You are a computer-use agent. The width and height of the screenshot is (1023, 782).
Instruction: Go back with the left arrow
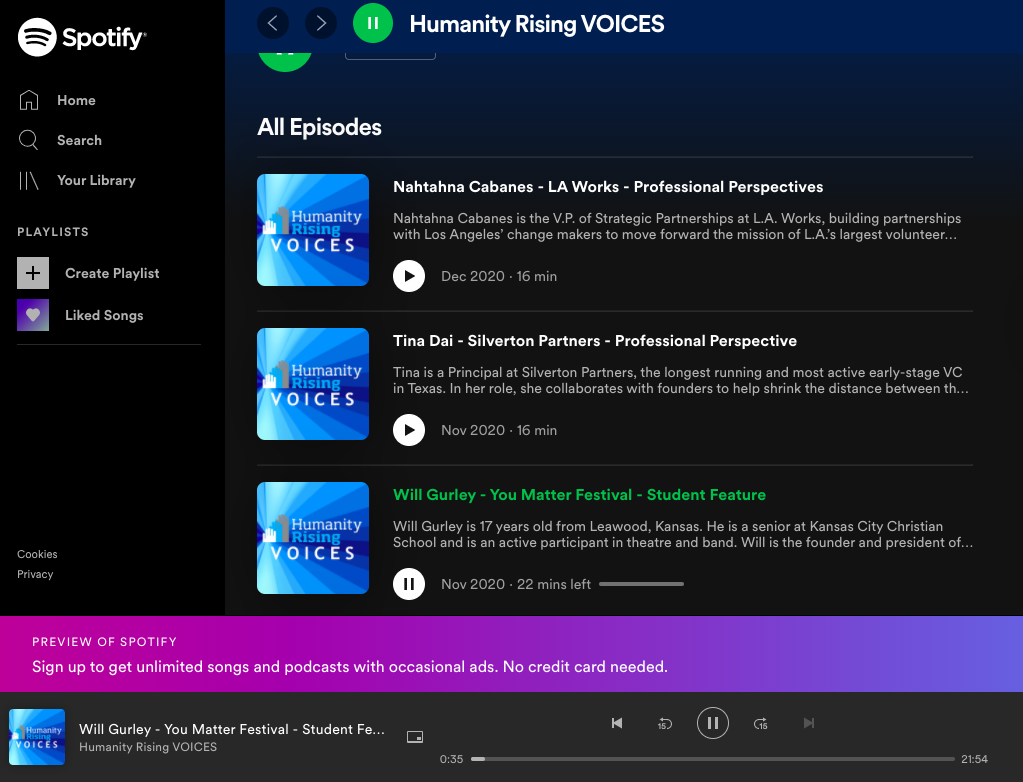point(273,23)
